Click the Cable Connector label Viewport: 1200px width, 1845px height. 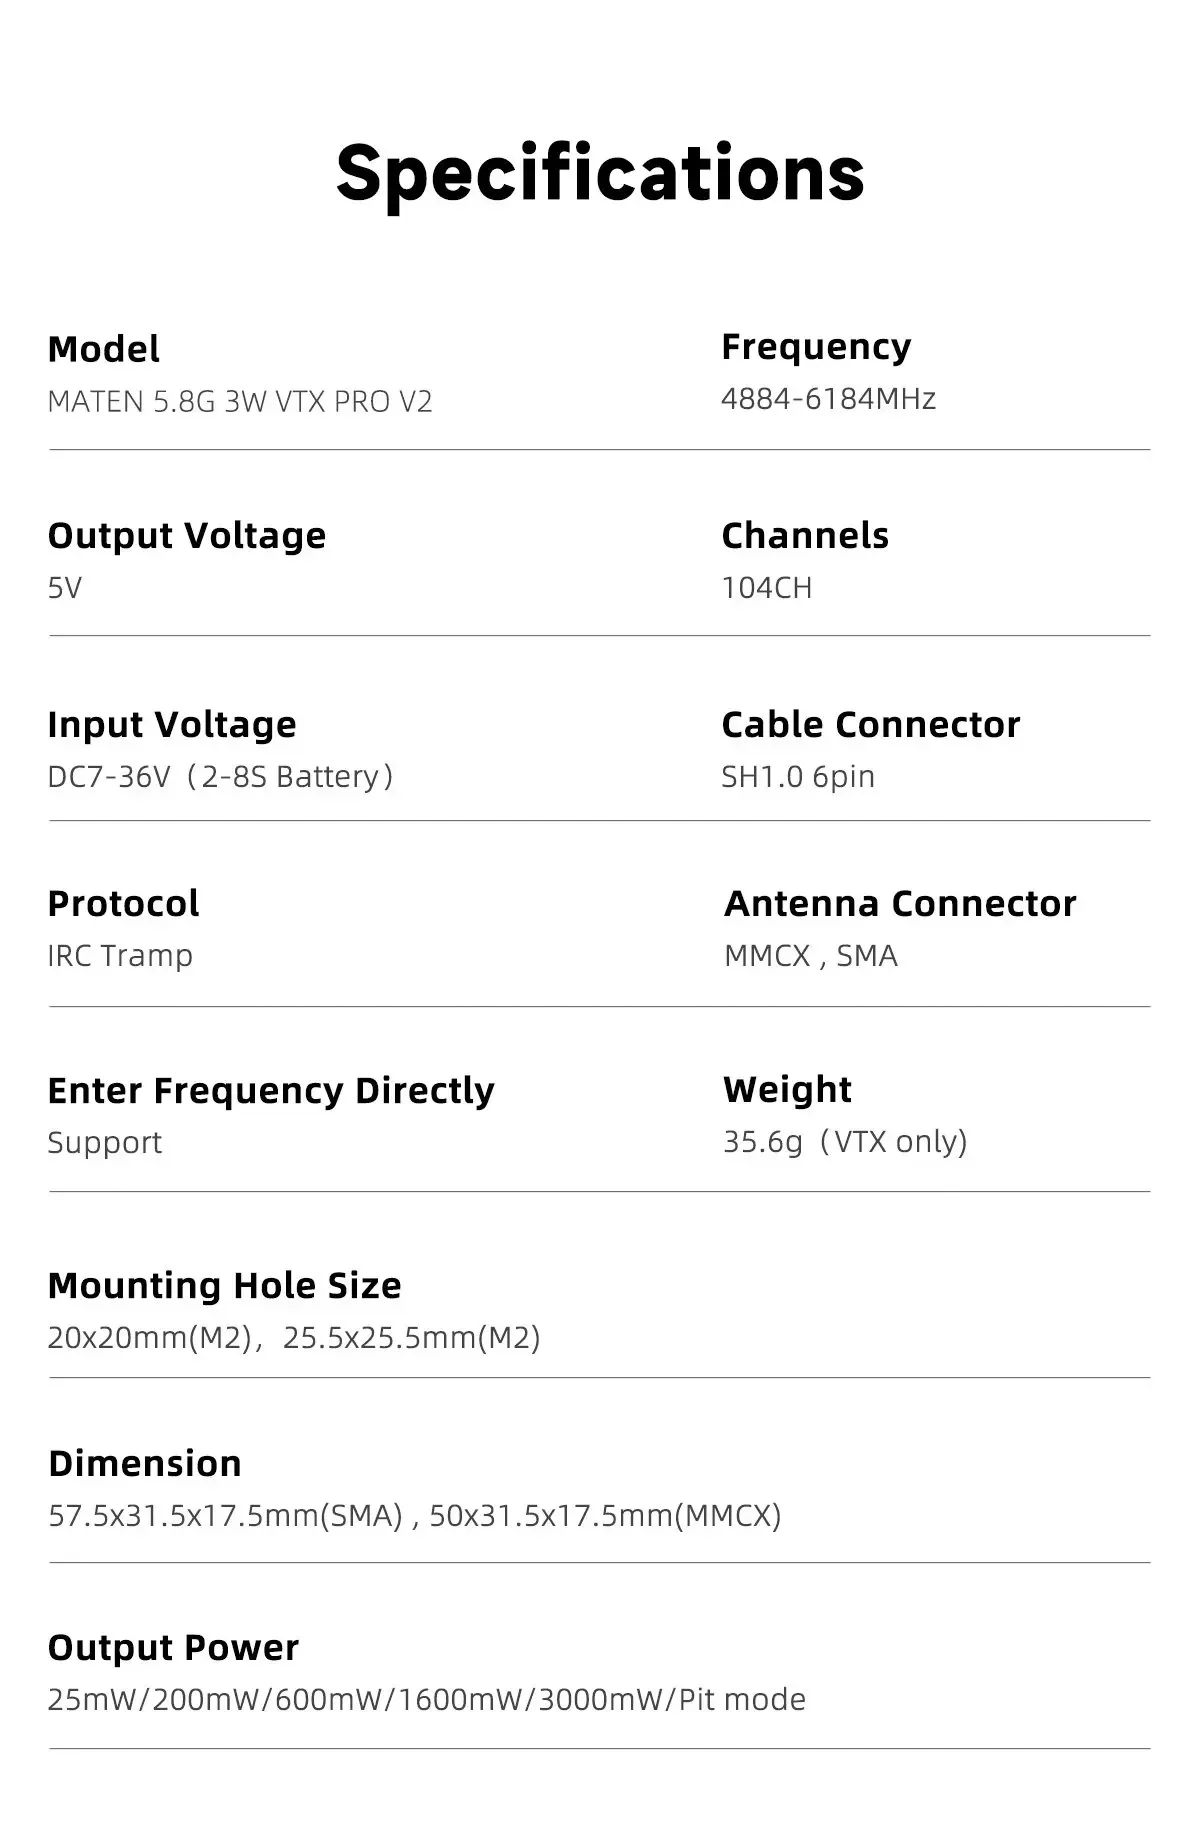pyautogui.click(x=871, y=725)
